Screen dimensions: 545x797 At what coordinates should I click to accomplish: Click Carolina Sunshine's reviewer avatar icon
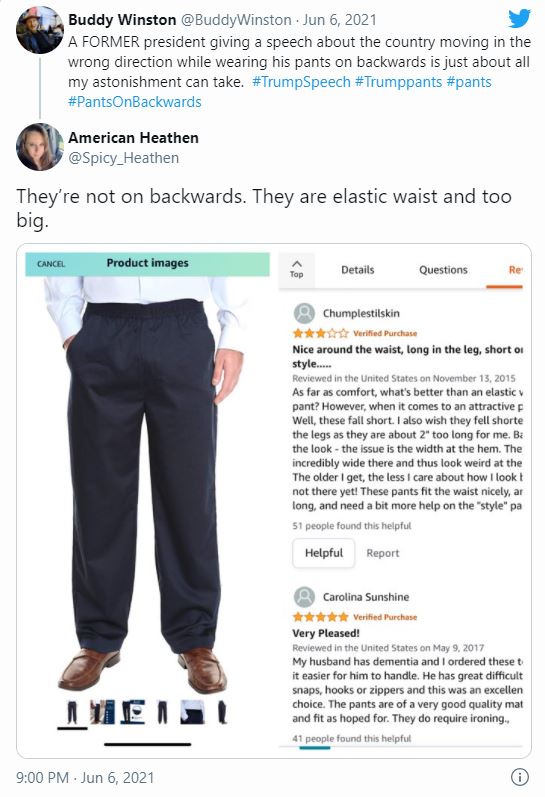304,597
